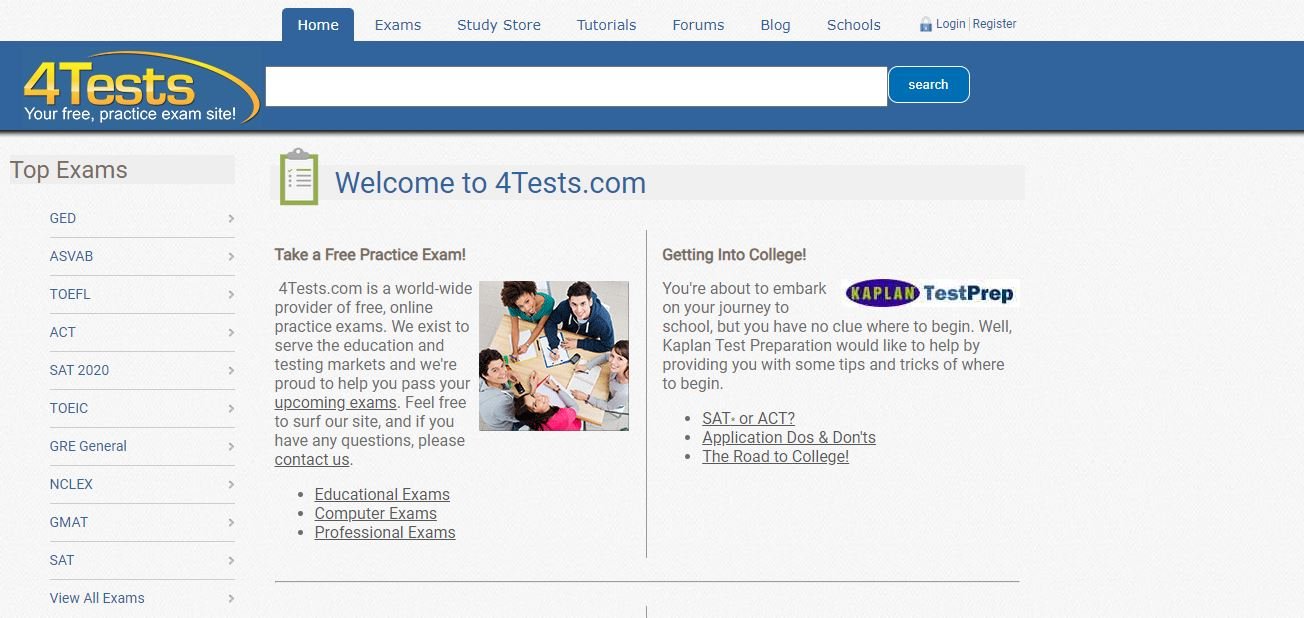1304x618 pixels.
Task: Open the Computer Exams link
Action: (x=376, y=513)
